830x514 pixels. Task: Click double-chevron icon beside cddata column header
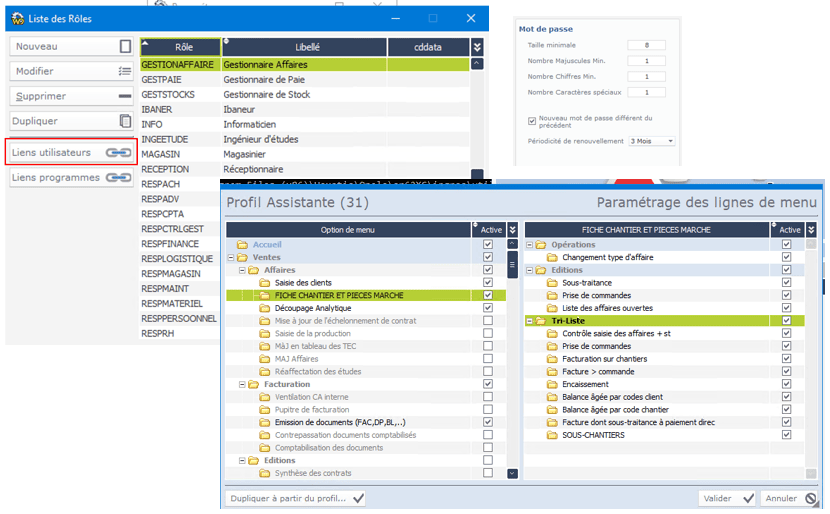click(477, 47)
